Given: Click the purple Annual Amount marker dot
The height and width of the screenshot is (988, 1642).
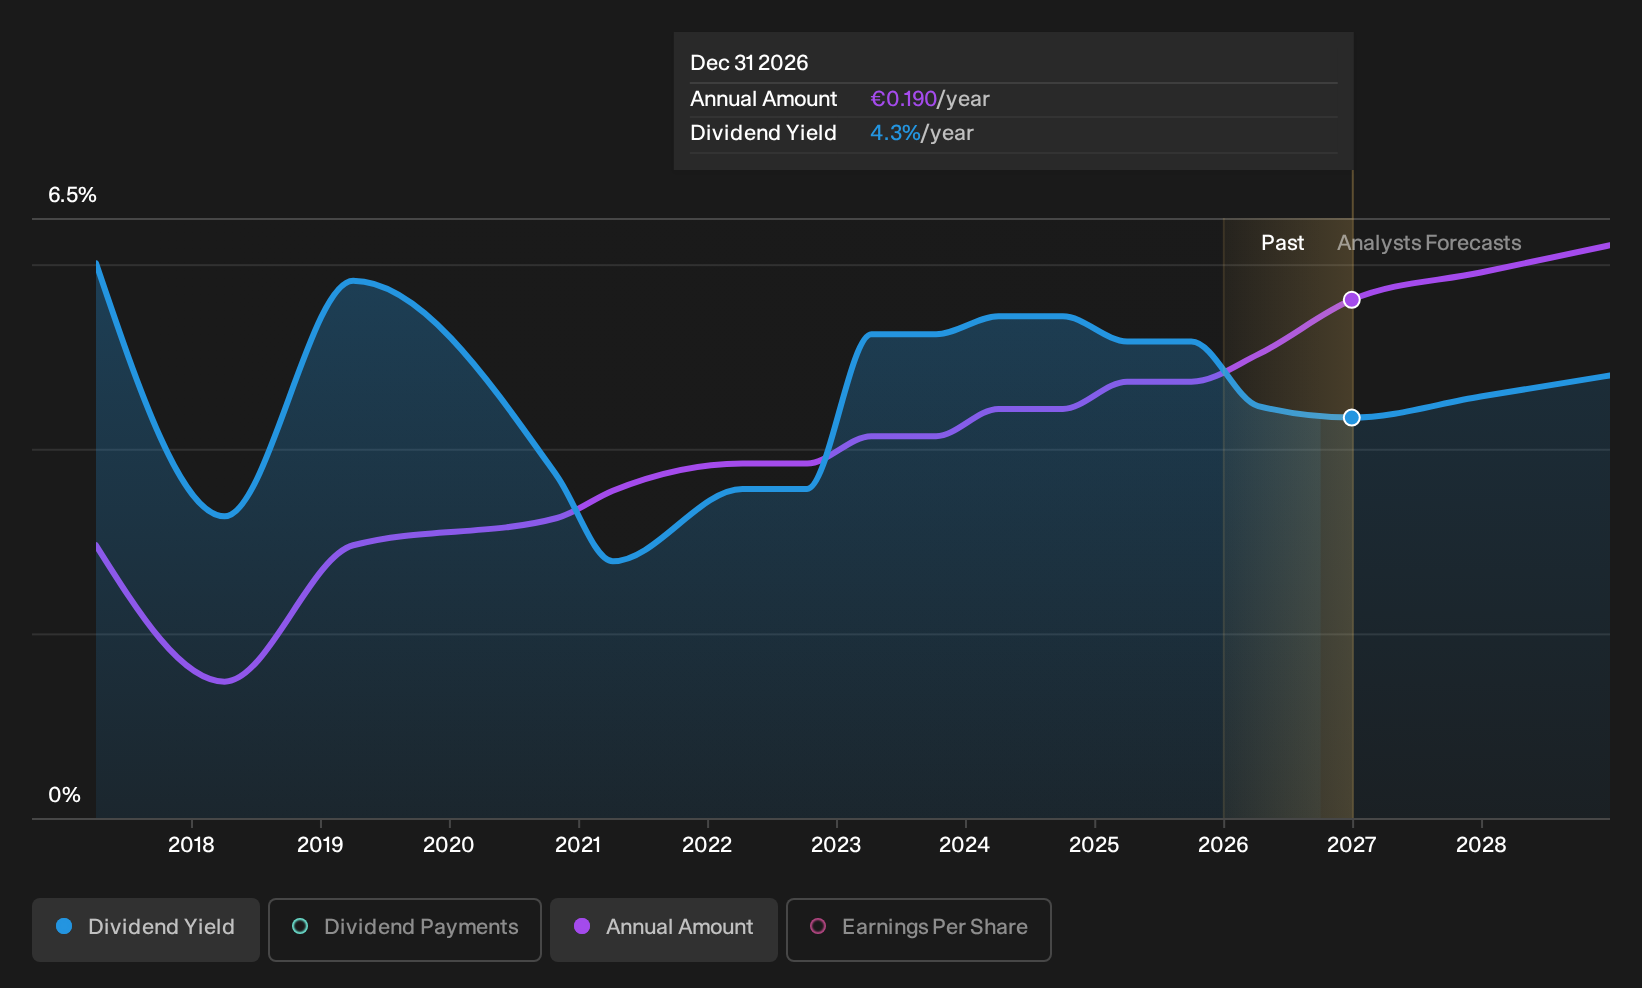Looking at the screenshot, I should coord(1351,300).
